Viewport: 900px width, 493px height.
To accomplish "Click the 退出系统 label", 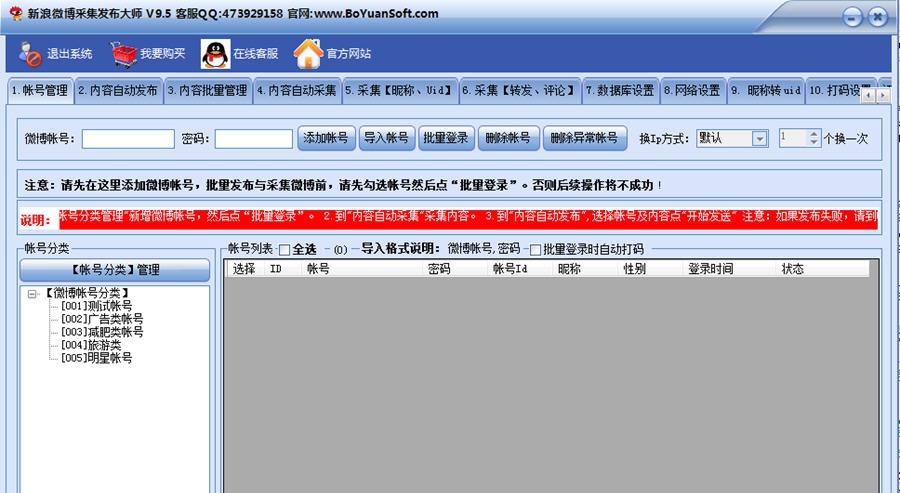I will tap(69, 54).
